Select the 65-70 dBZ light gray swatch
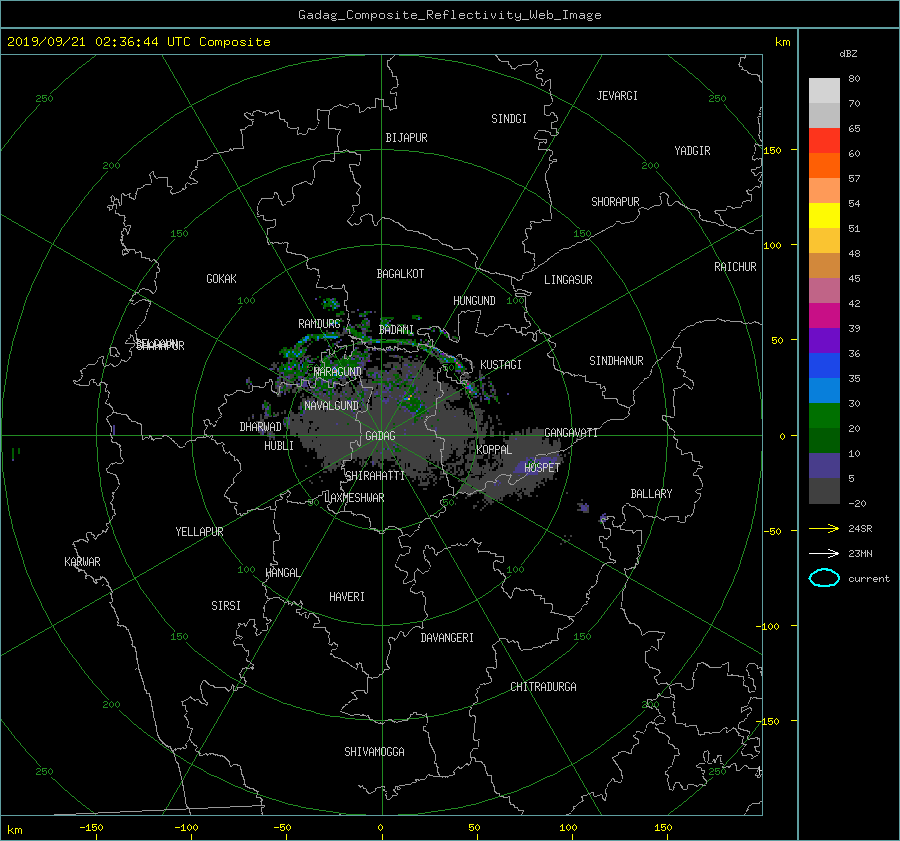Image resolution: width=900 pixels, height=841 pixels. [824, 115]
